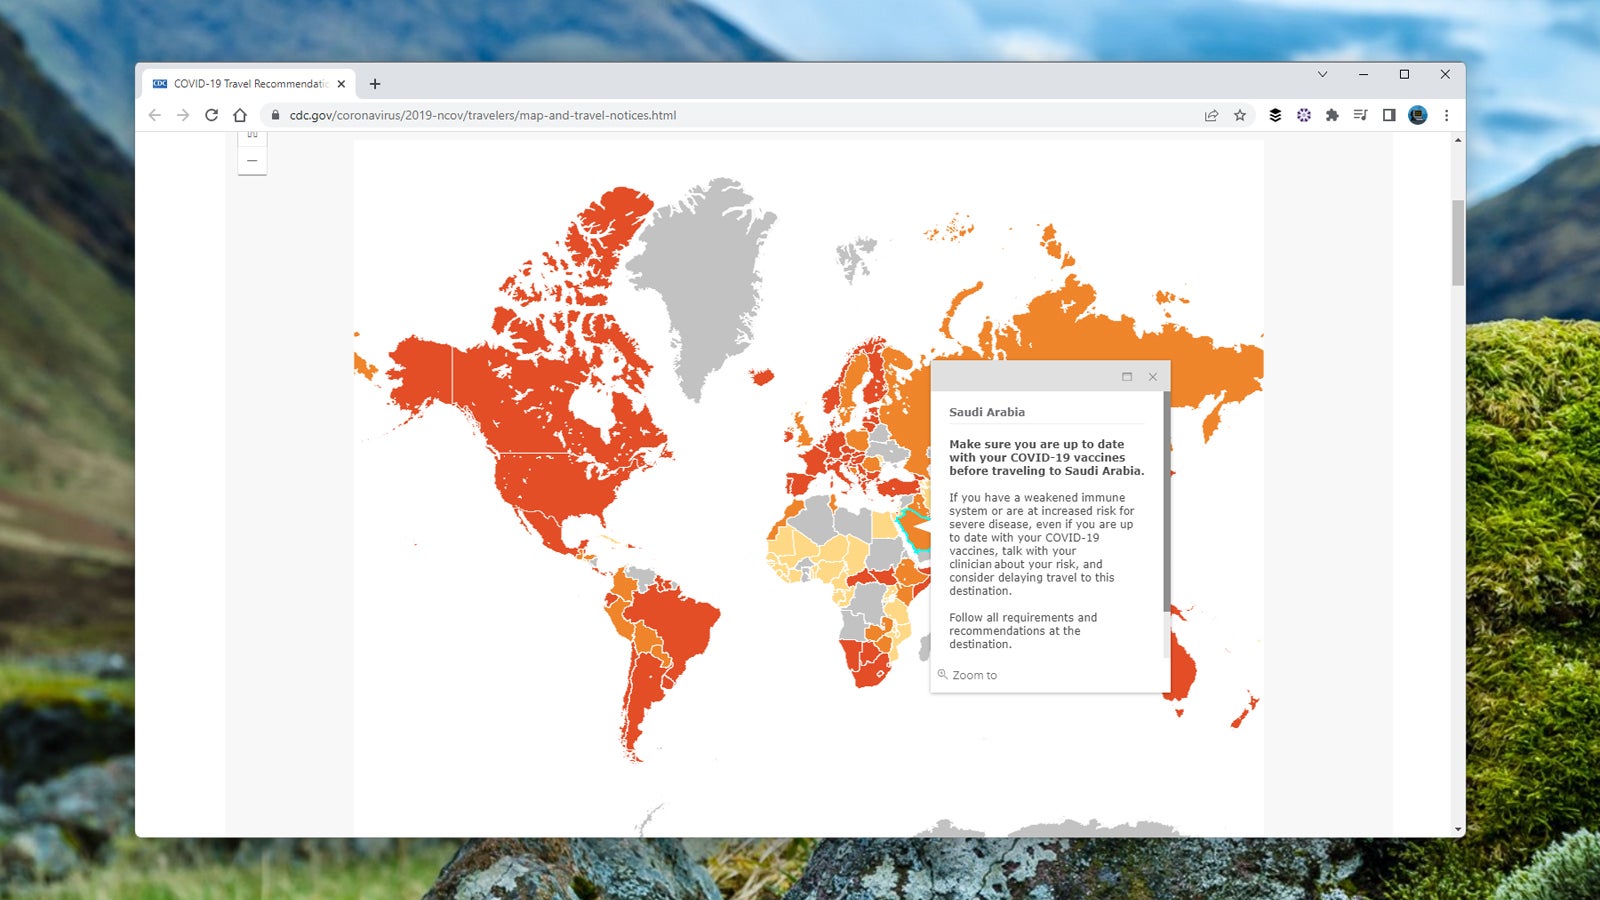This screenshot has width=1600, height=900.
Task: Bookmark this page with the star icon
Action: coord(1240,115)
